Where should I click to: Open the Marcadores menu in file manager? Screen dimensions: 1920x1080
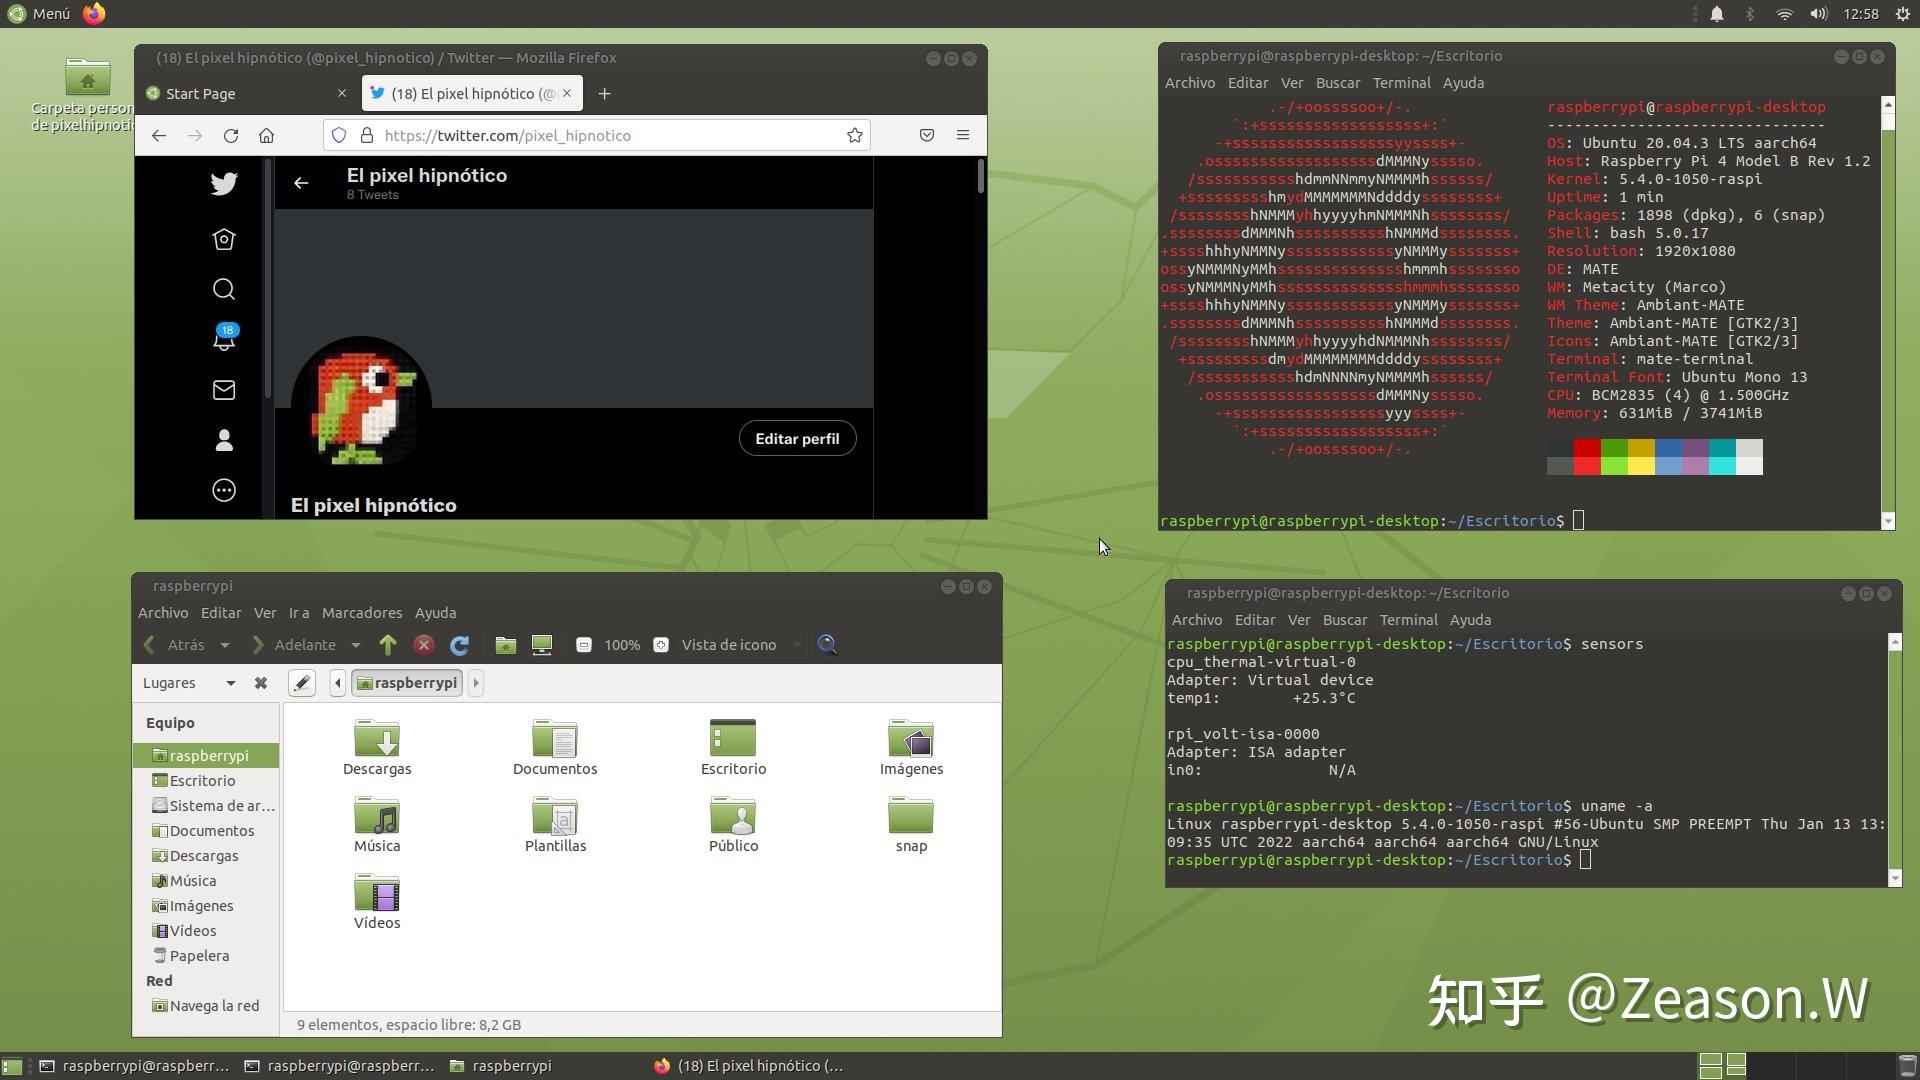point(362,613)
